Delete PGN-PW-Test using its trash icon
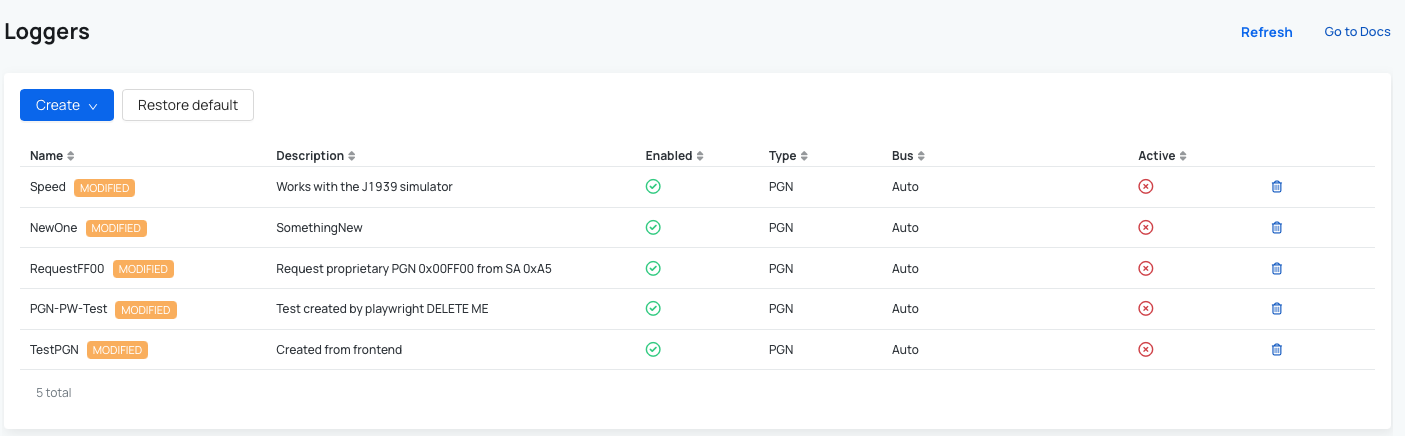The height and width of the screenshot is (436, 1405). tap(1276, 309)
